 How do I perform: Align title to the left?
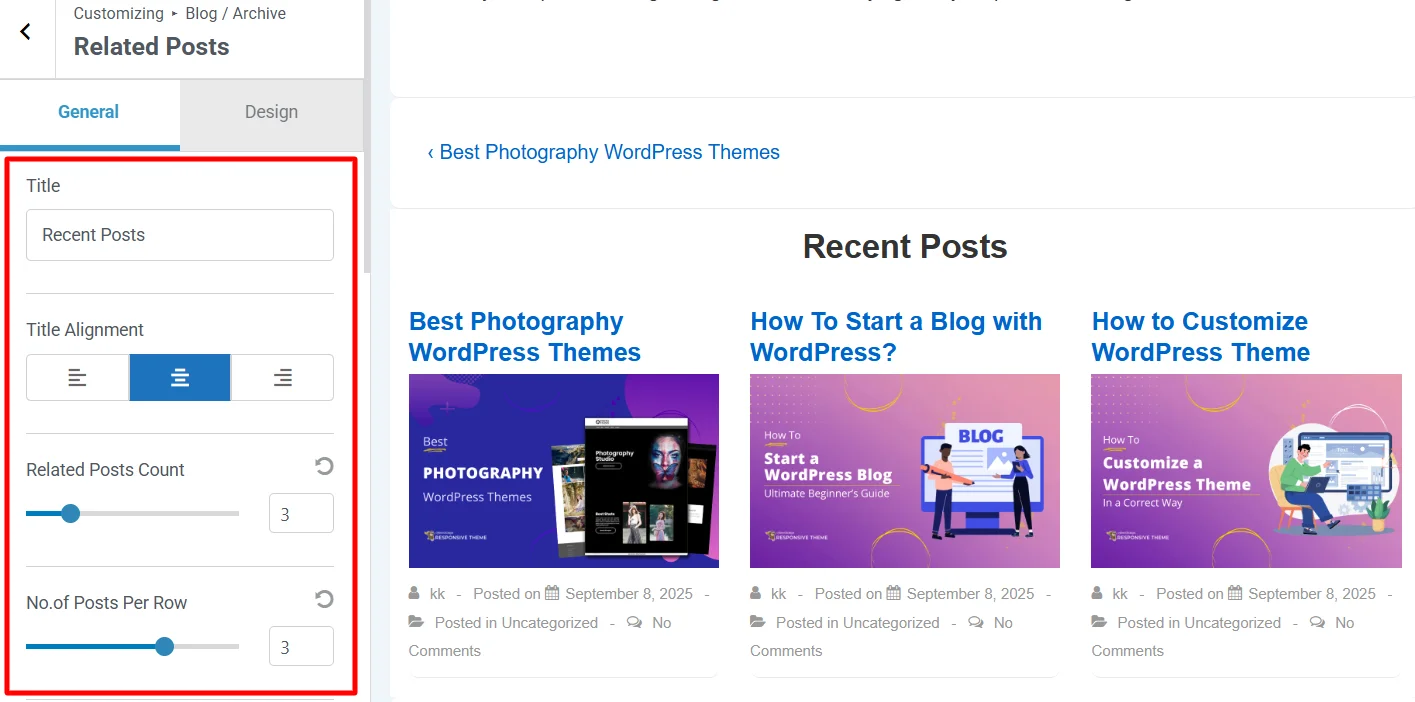pyautogui.click(x=77, y=377)
